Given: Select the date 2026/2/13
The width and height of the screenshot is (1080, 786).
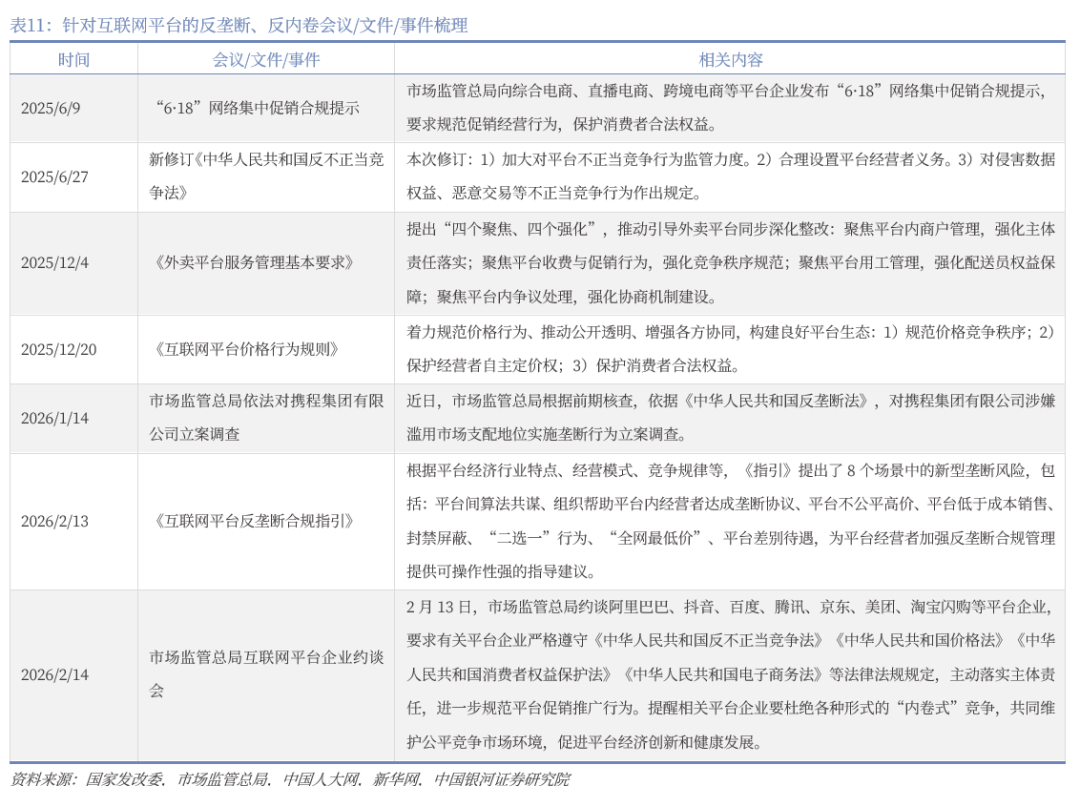Looking at the screenshot, I should pyautogui.click(x=54, y=521).
